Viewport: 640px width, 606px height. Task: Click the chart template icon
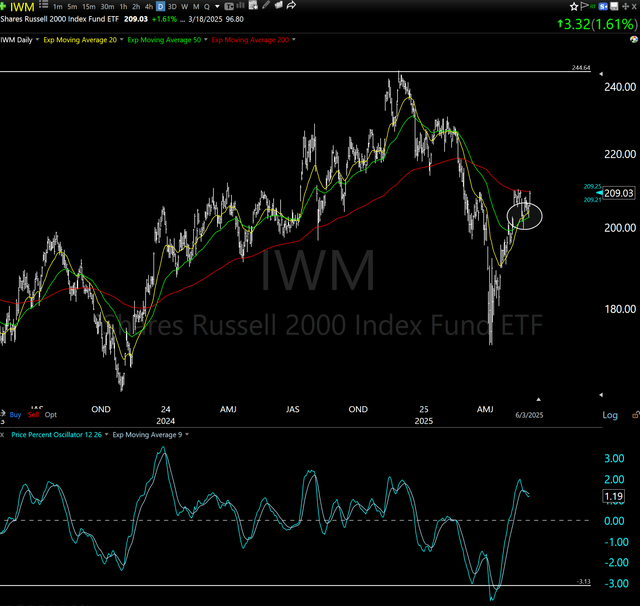point(229,6)
